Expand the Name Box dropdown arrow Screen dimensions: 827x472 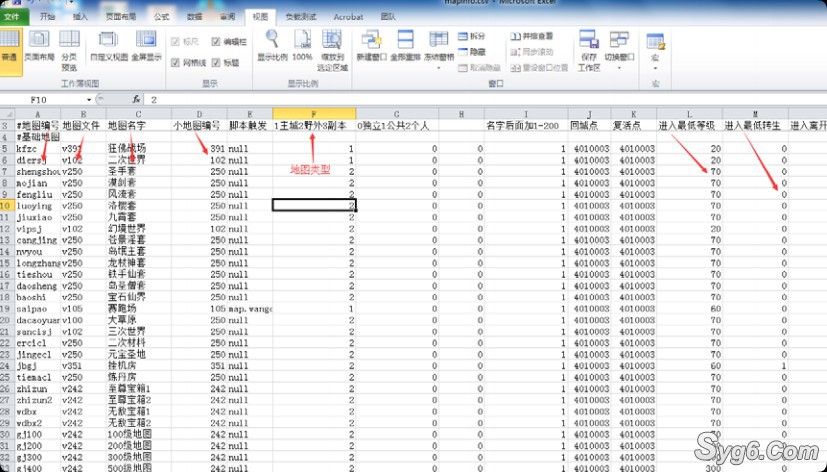[x=89, y=100]
